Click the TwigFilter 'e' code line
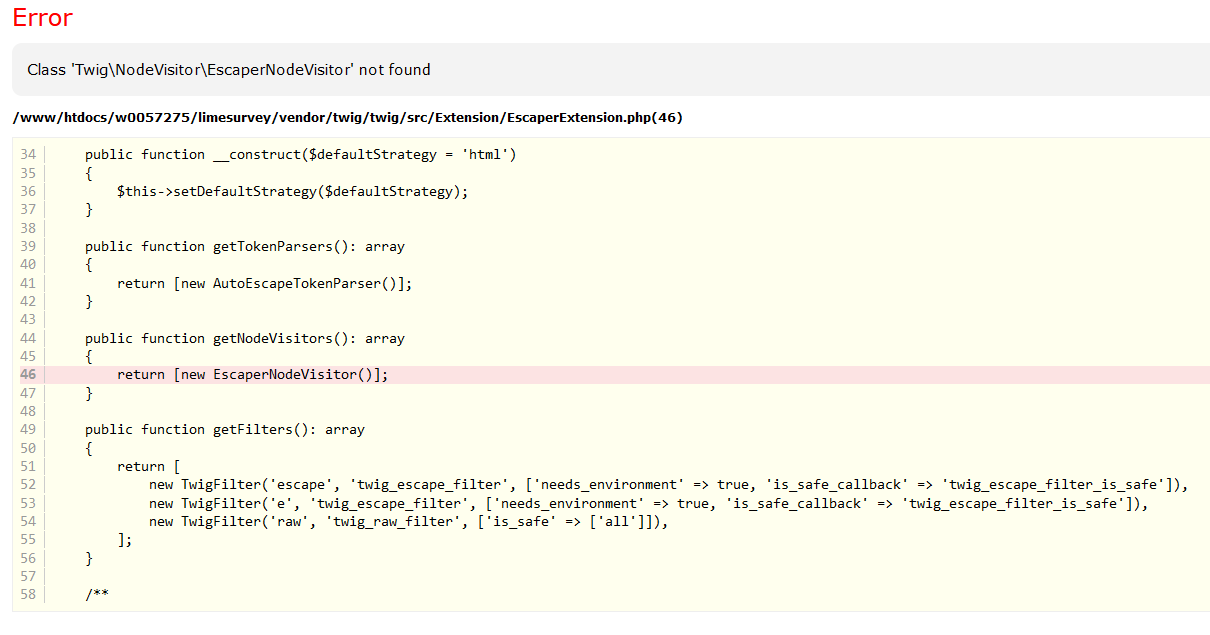 (x=648, y=503)
